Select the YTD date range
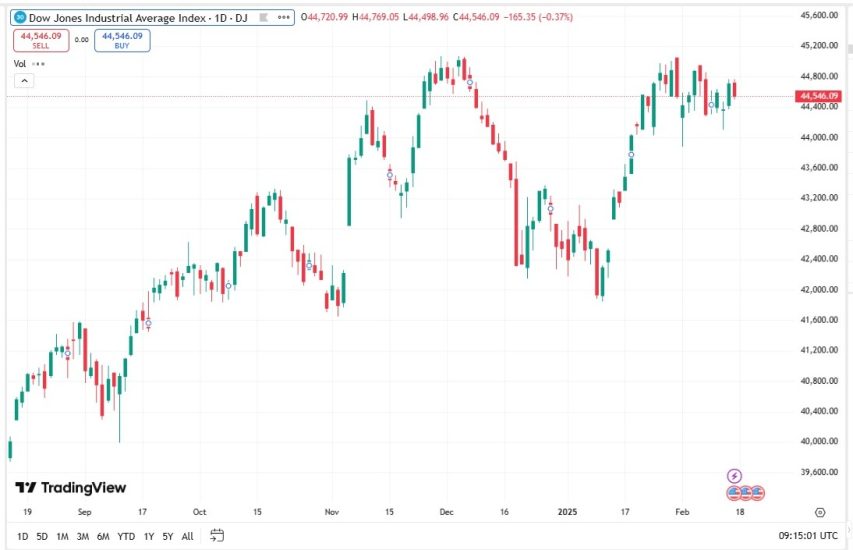Viewport: 853px width, 550px height. click(126, 536)
